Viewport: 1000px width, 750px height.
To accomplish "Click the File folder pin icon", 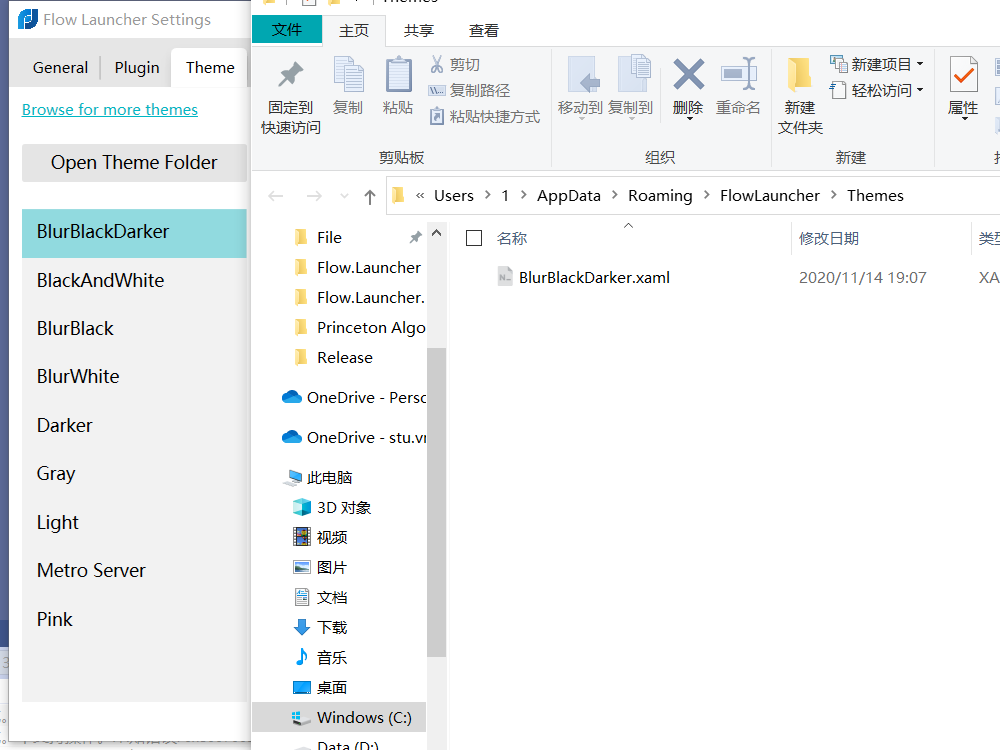I will point(416,237).
